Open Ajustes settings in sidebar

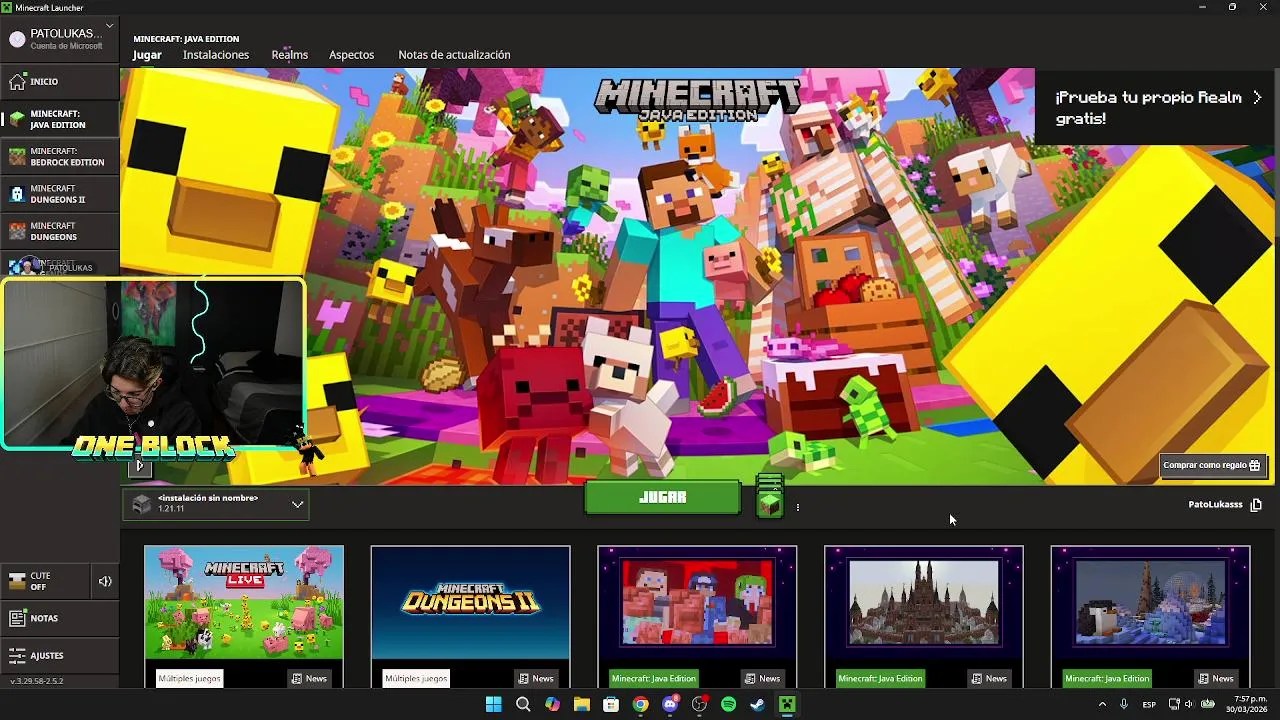[x=60, y=655]
